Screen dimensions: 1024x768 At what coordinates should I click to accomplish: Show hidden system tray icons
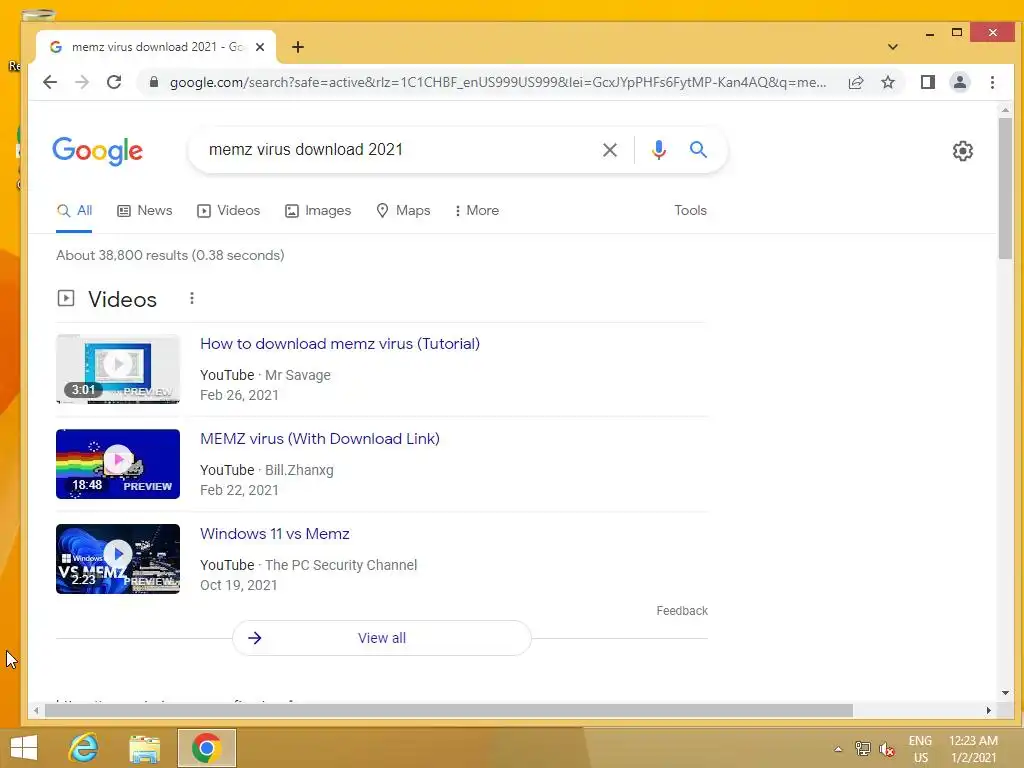[x=838, y=749]
